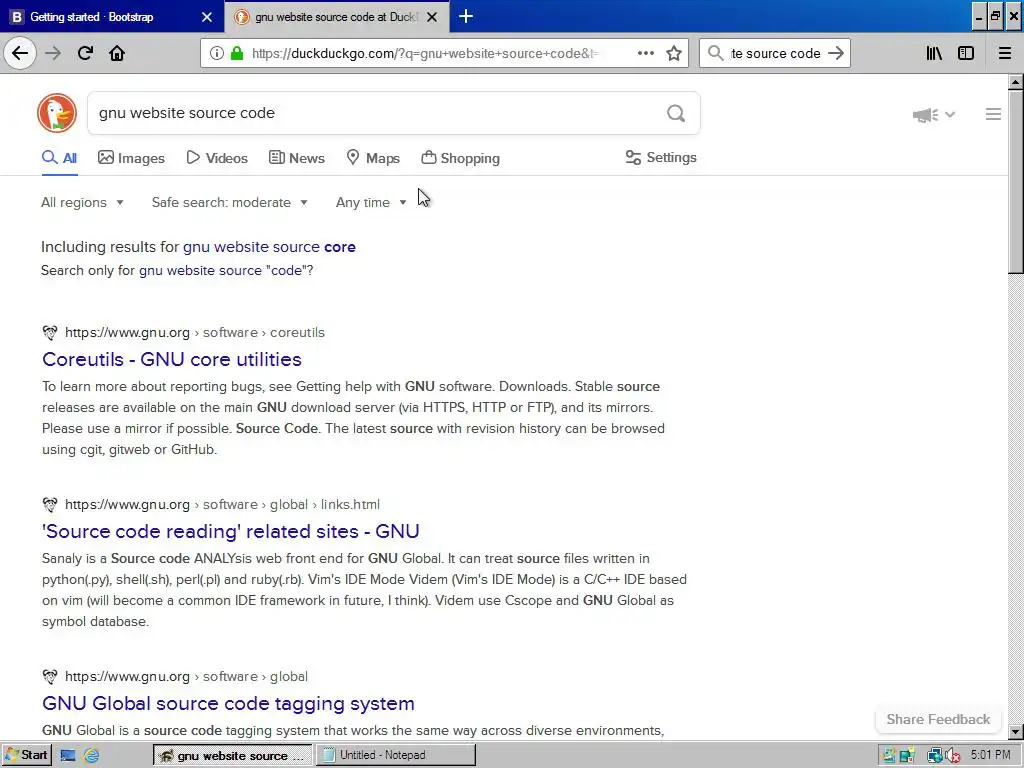Switch to Videos results
1024x768 pixels.
[x=217, y=158]
